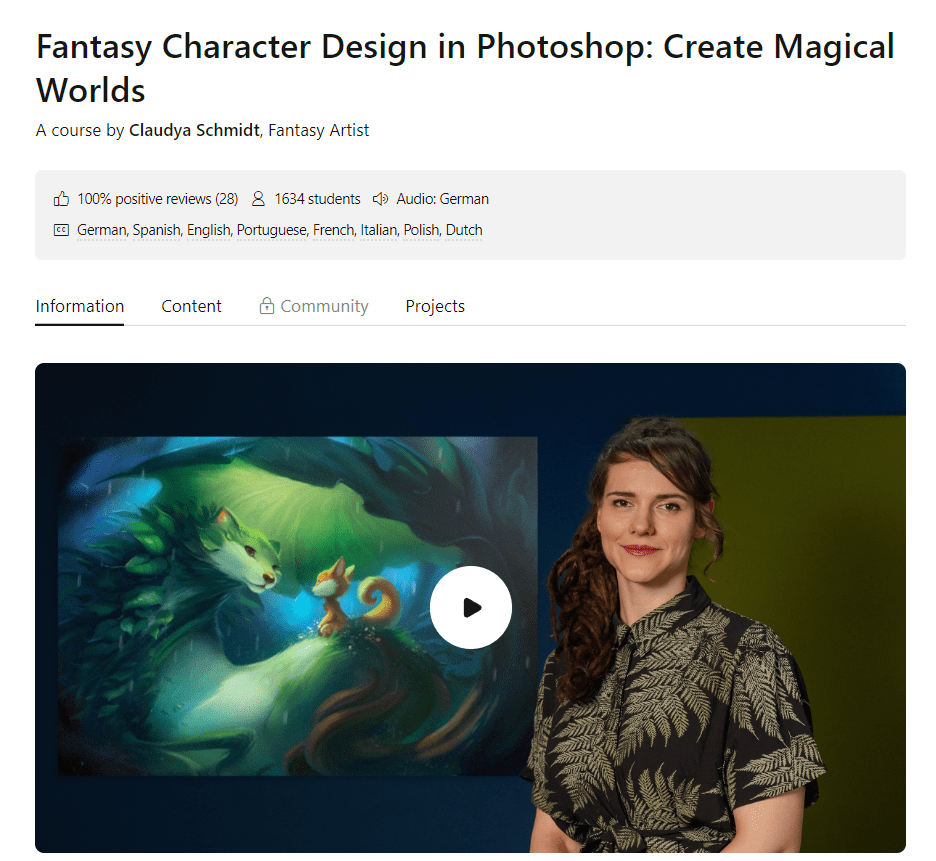
Task: Go to the Projects tab
Action: point(435,306)
